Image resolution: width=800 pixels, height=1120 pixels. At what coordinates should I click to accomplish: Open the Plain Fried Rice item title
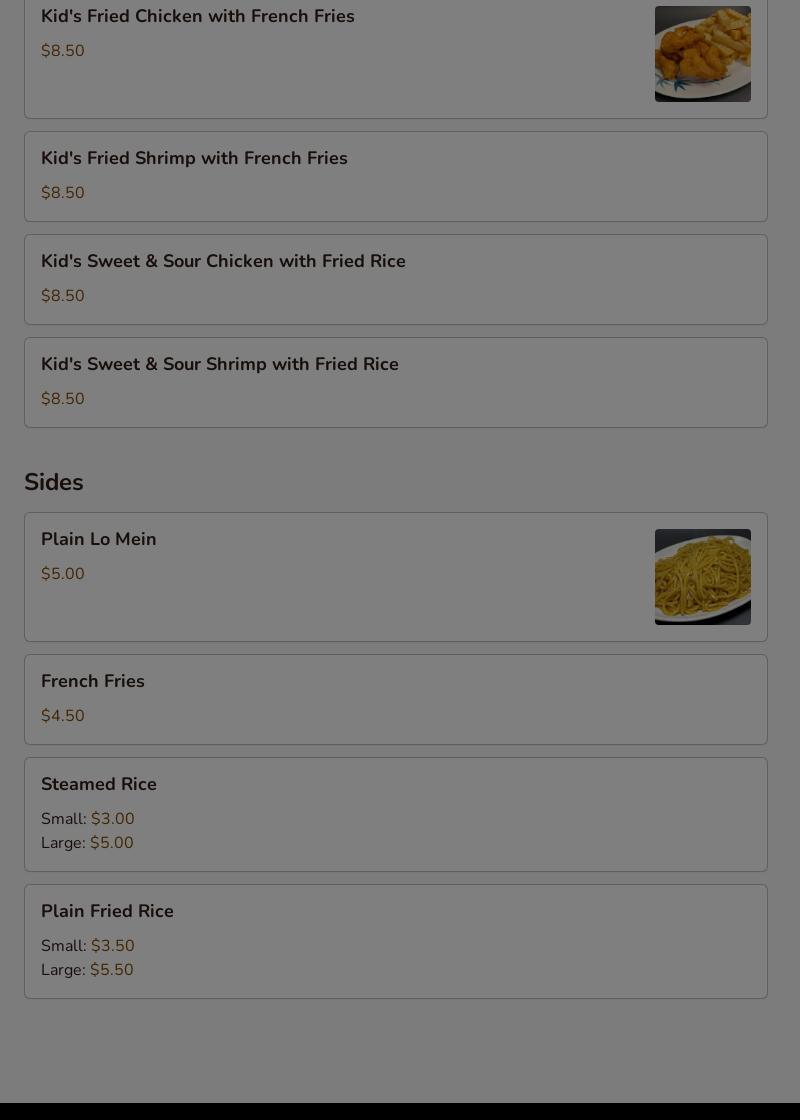pyautogui.click(x=107, y=911)
